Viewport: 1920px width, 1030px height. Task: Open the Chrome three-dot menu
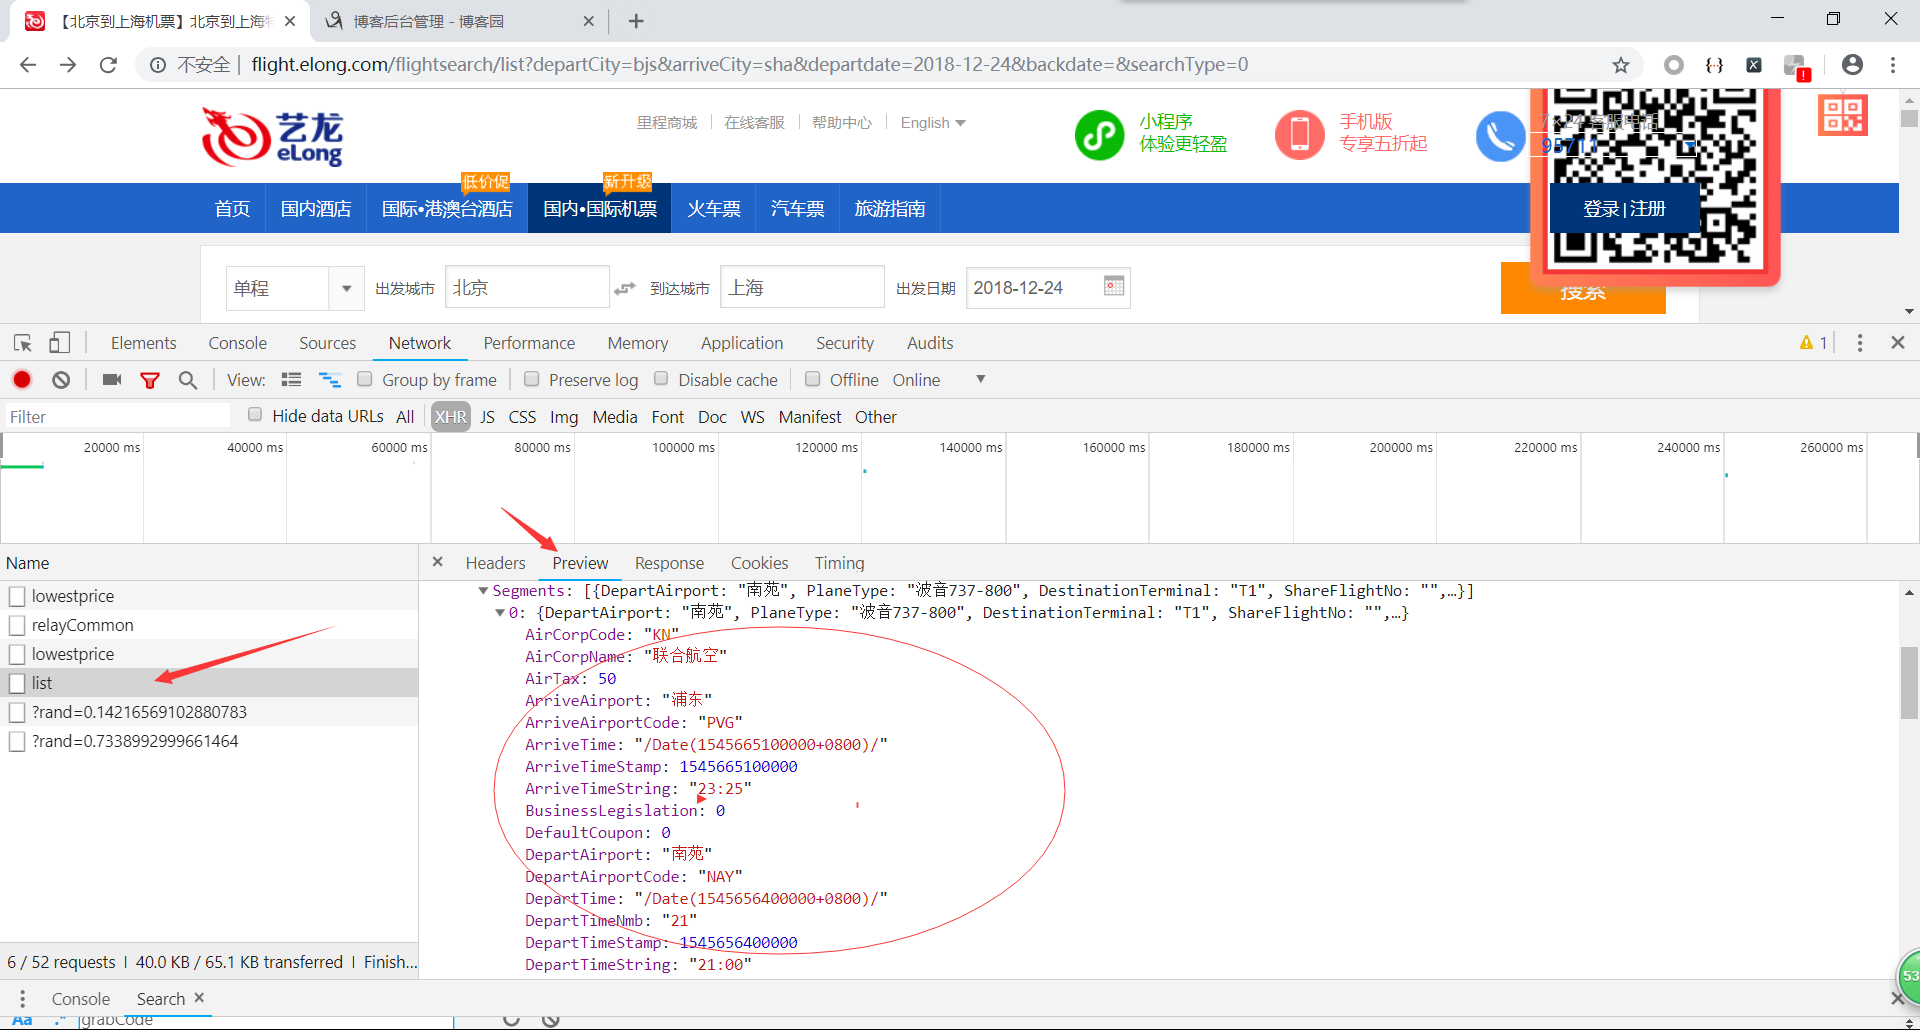(x=1893, y=65)
